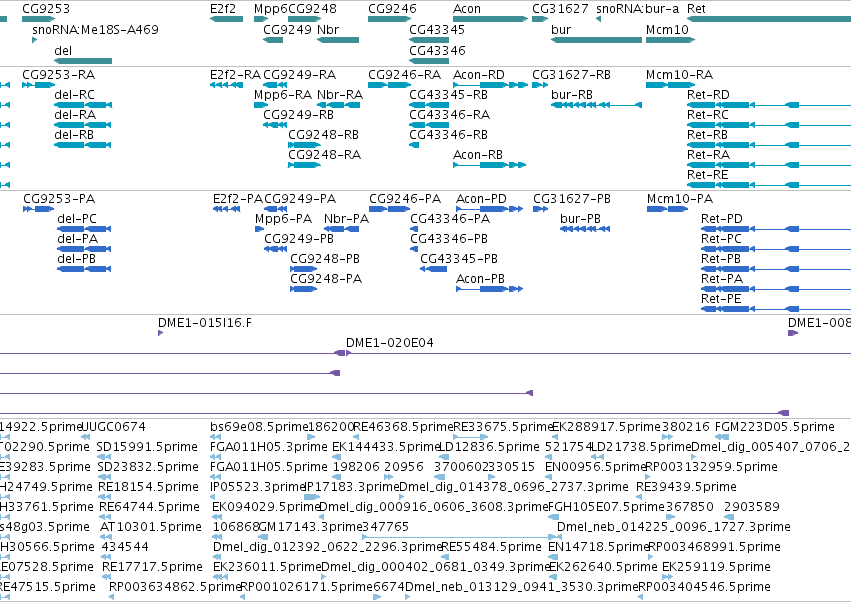
Task: Click the DME1-015I16.F marker
Action: click(x=161, y=333)
